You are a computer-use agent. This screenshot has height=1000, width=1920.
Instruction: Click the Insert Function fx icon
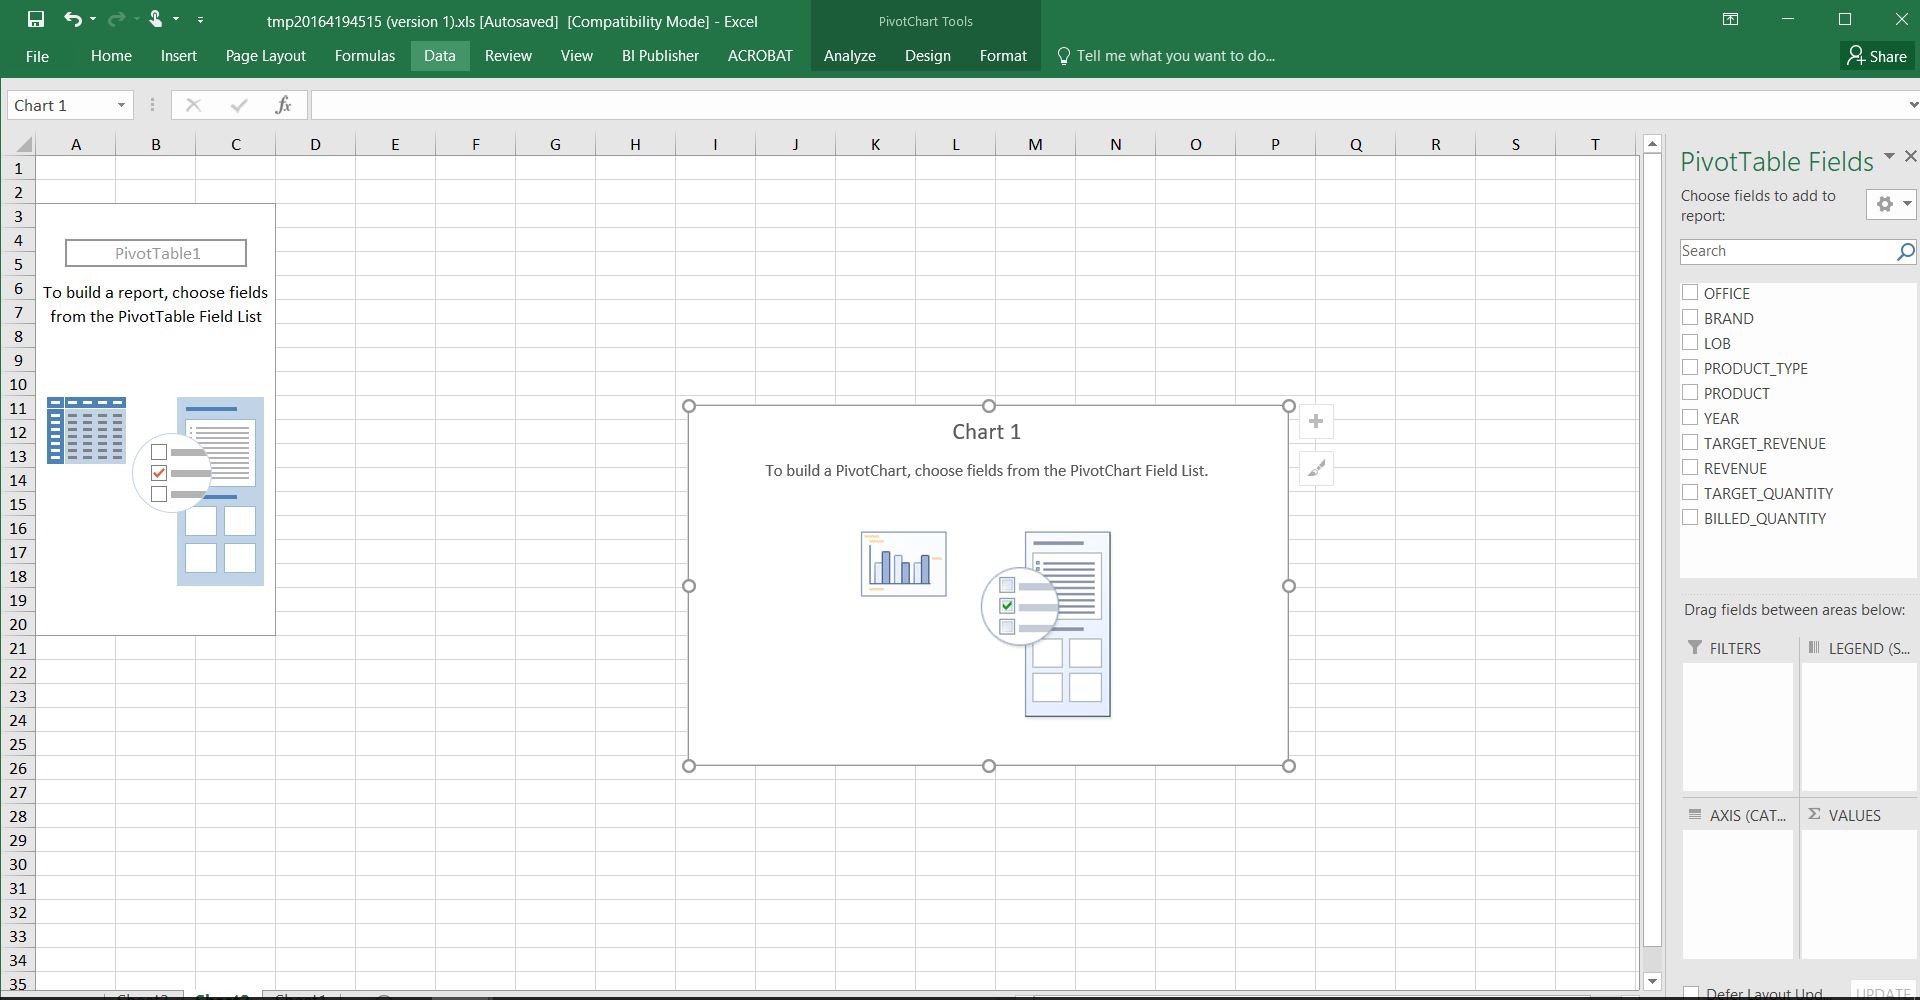[283, 105]
